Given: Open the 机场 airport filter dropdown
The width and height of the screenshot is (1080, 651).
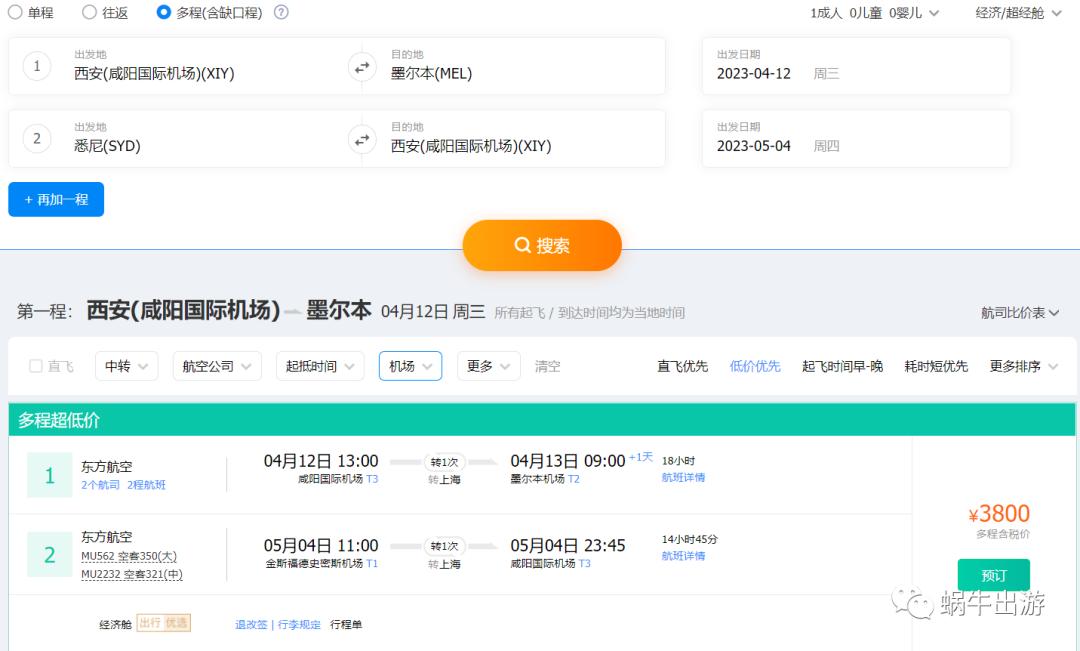Looking at the screenshot, I should [410, 366].
